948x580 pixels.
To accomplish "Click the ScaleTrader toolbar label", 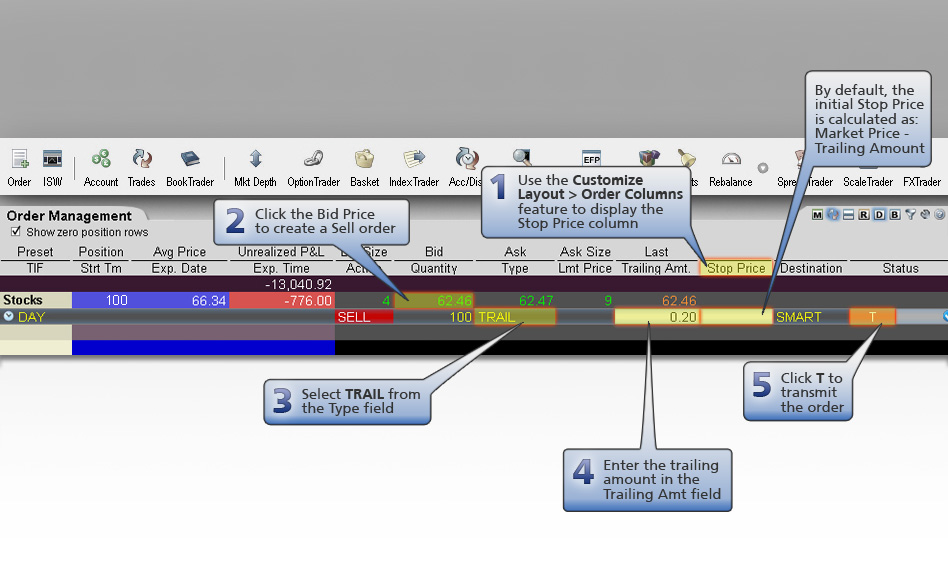I will point(868,182).
